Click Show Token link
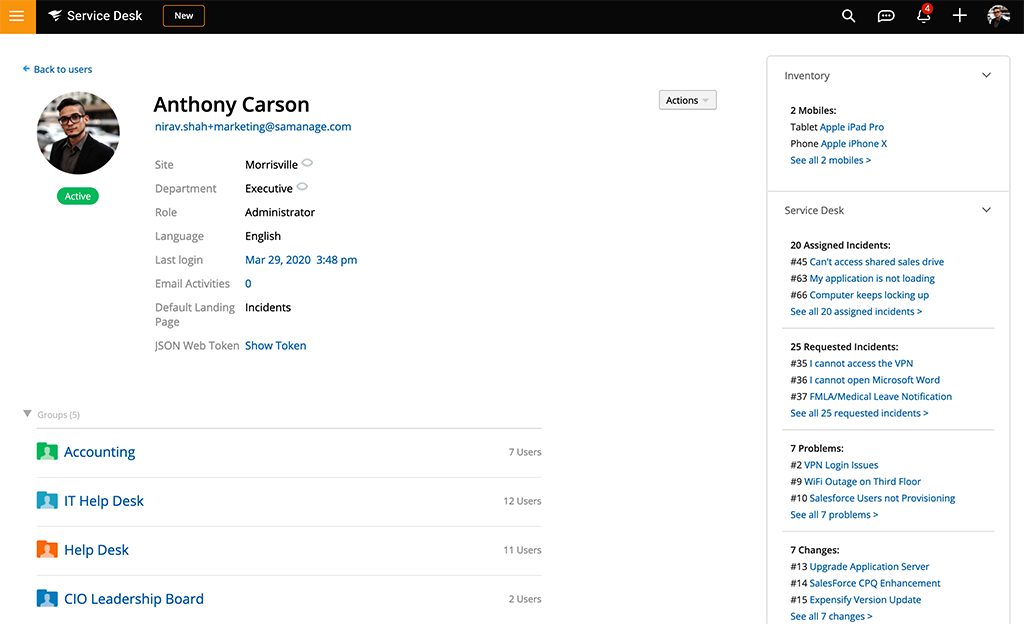 [x=275, y=346]
